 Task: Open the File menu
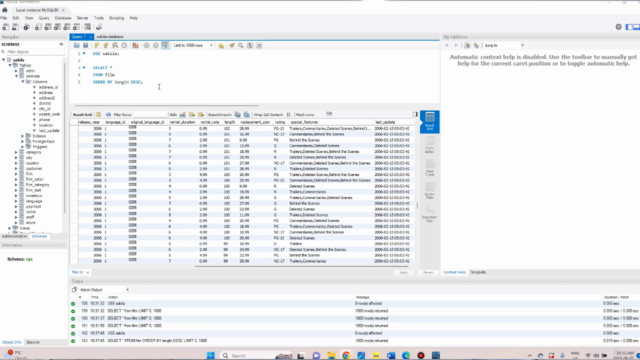4,18
